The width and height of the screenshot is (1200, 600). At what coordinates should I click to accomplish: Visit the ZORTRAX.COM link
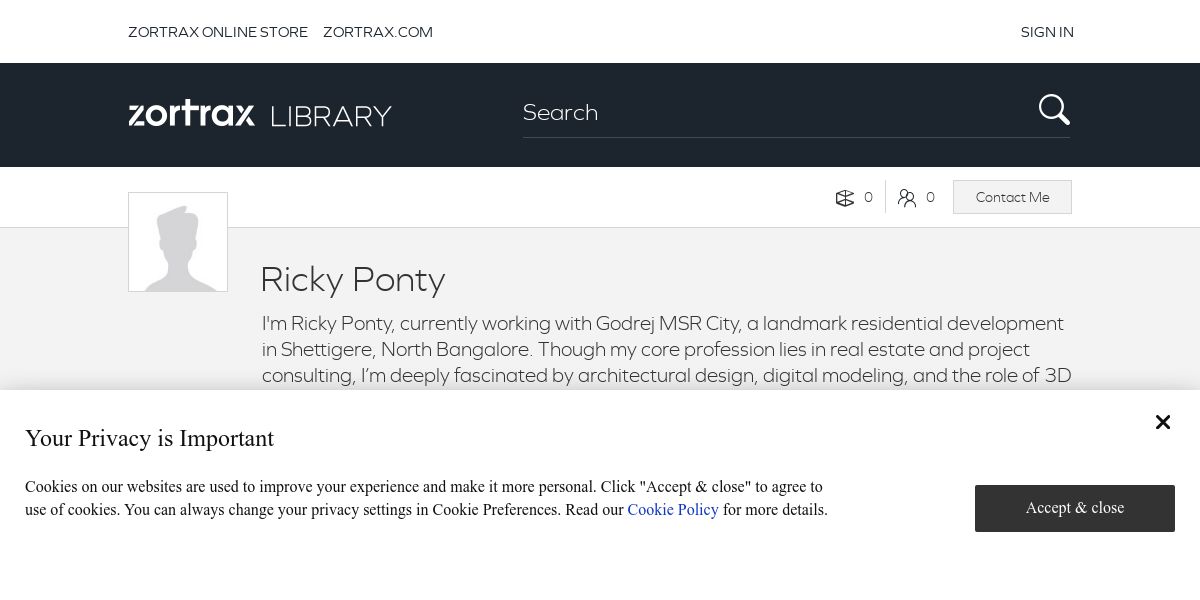(378, 32)
